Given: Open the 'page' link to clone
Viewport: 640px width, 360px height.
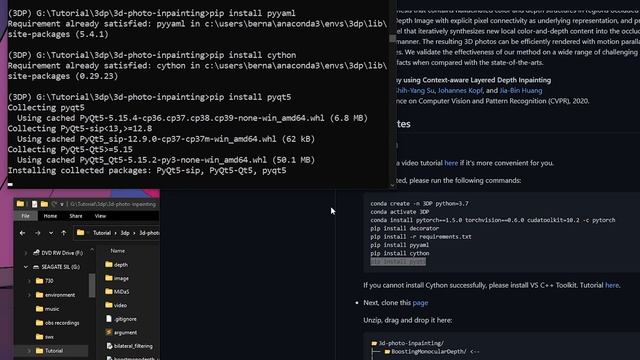Looking at the screenshot, I should tap(420, 303).
